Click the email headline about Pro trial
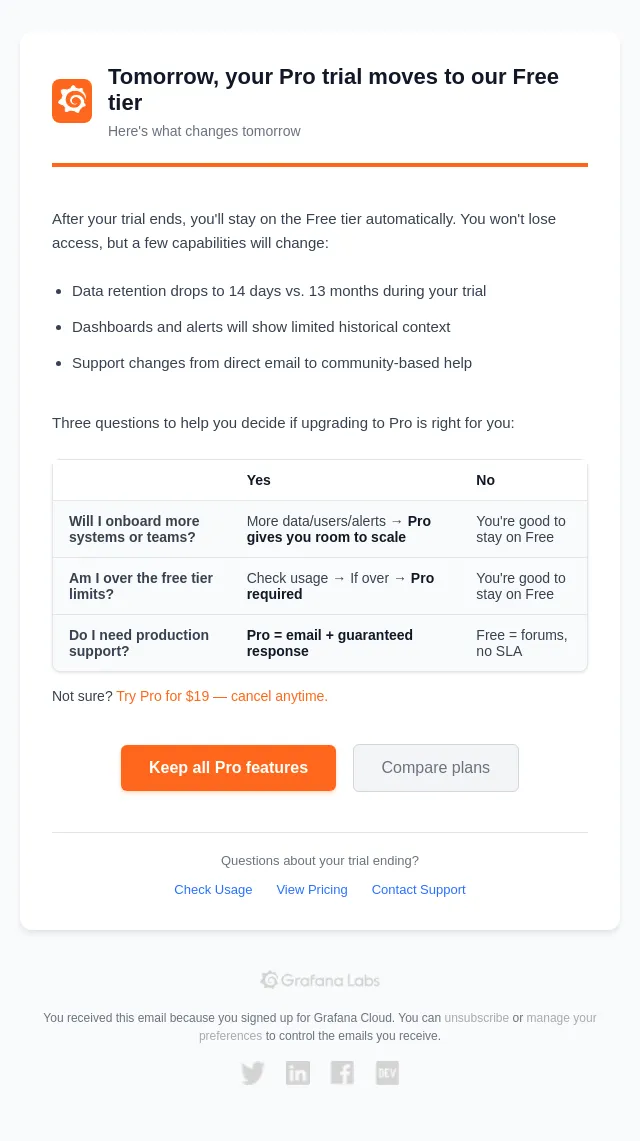This screenshot has height=1141, width=640. (x=333, y=90)
